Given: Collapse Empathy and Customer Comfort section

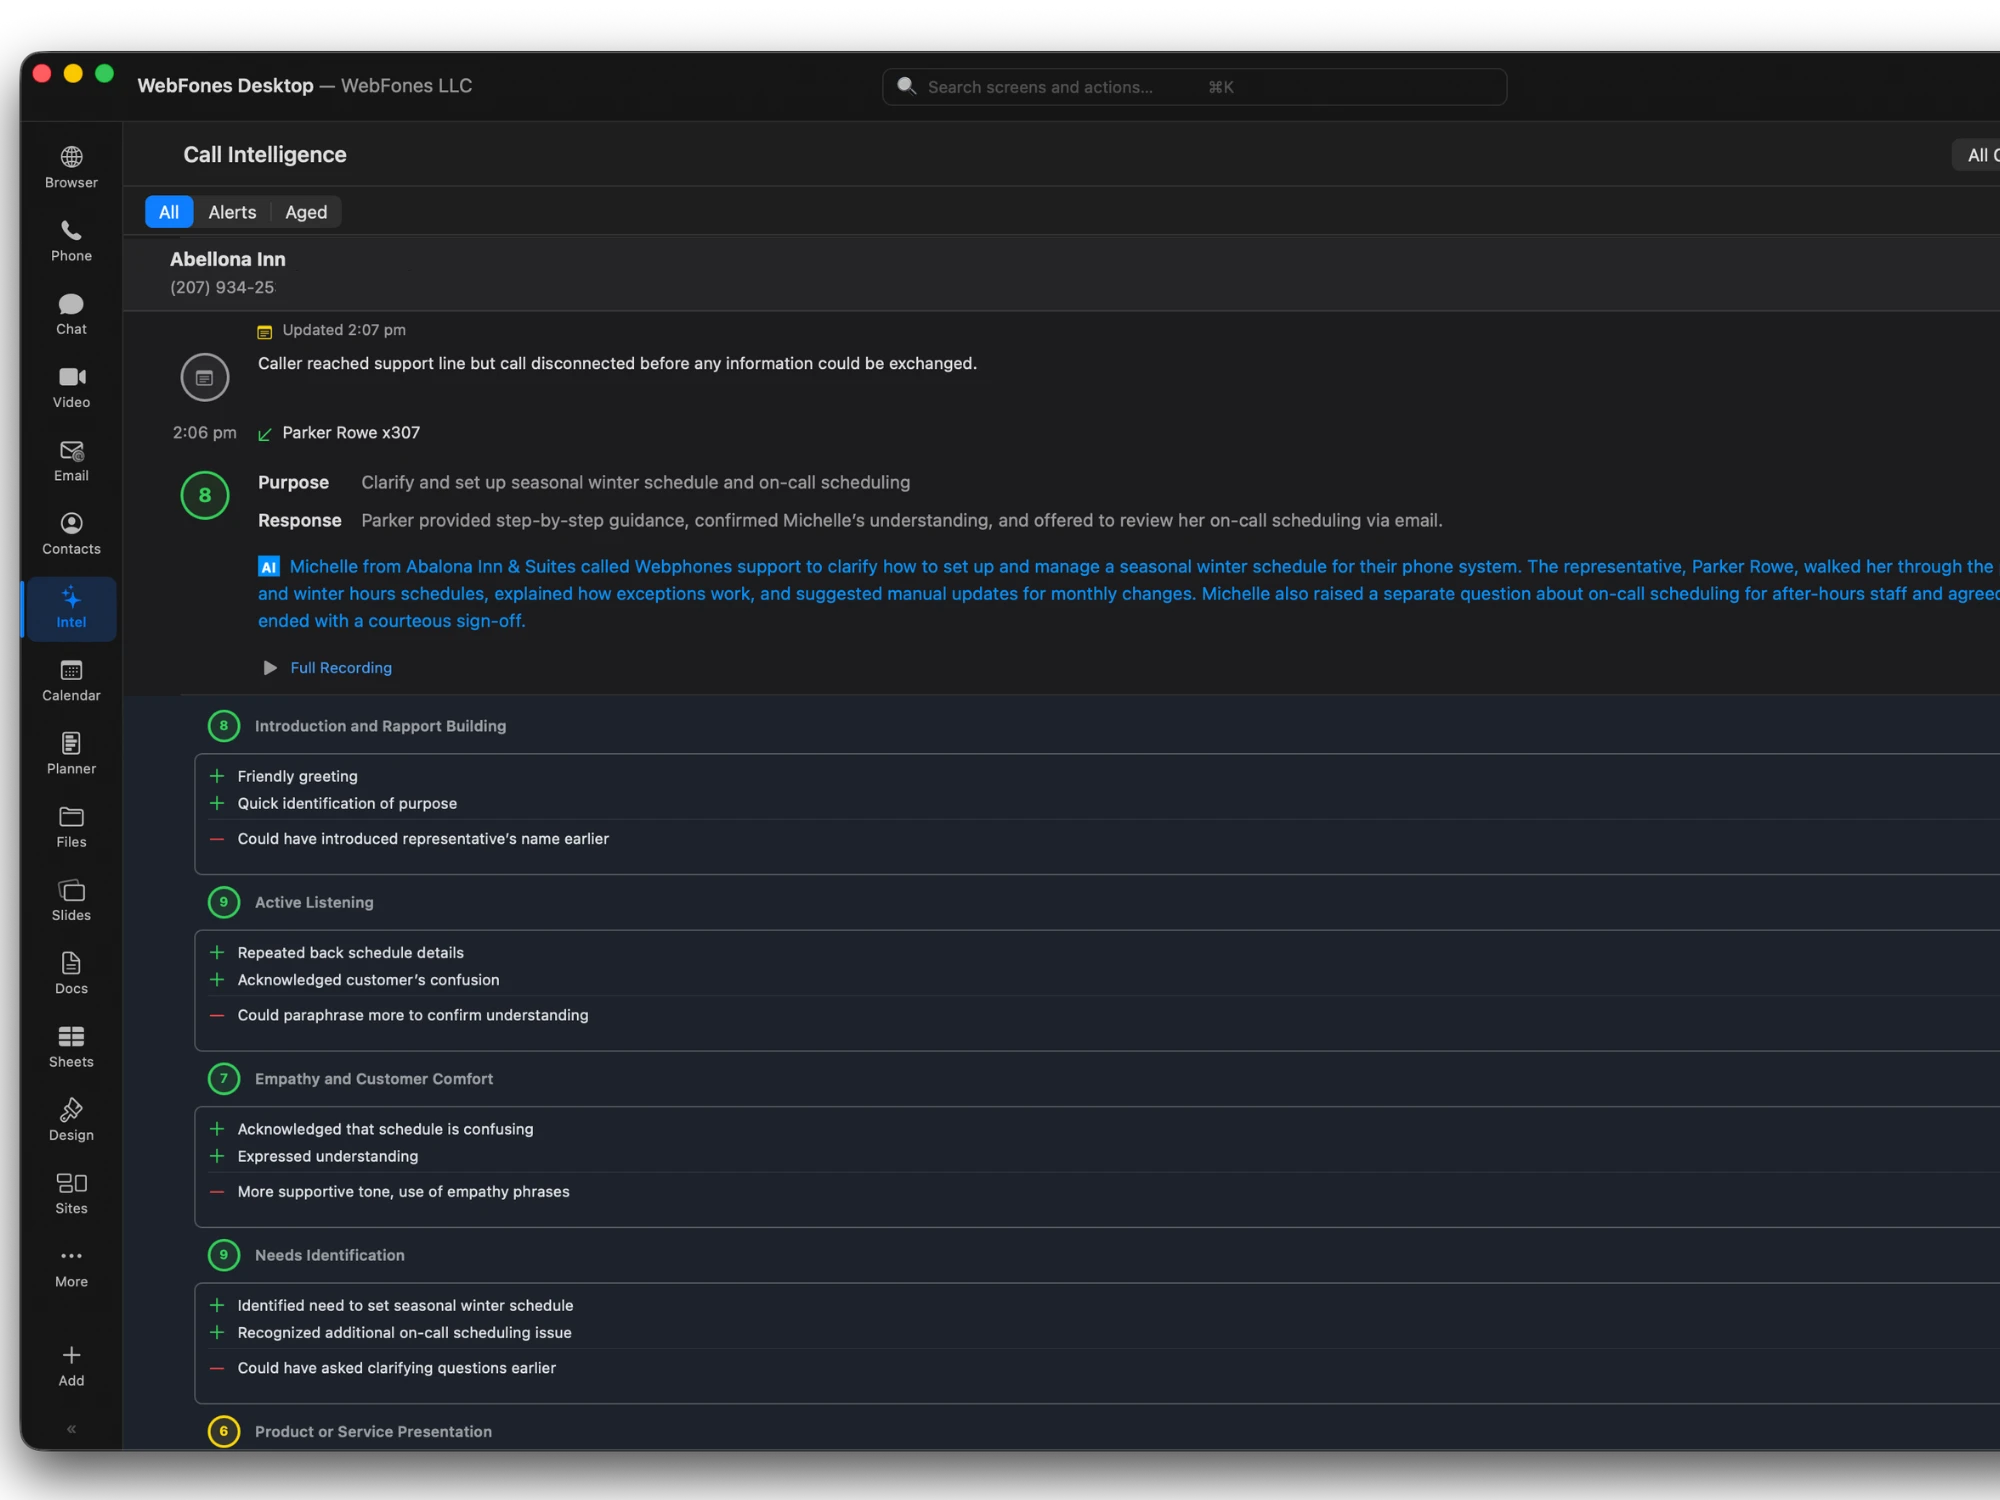Looking at the screenshot, I should click(374, 1079).
